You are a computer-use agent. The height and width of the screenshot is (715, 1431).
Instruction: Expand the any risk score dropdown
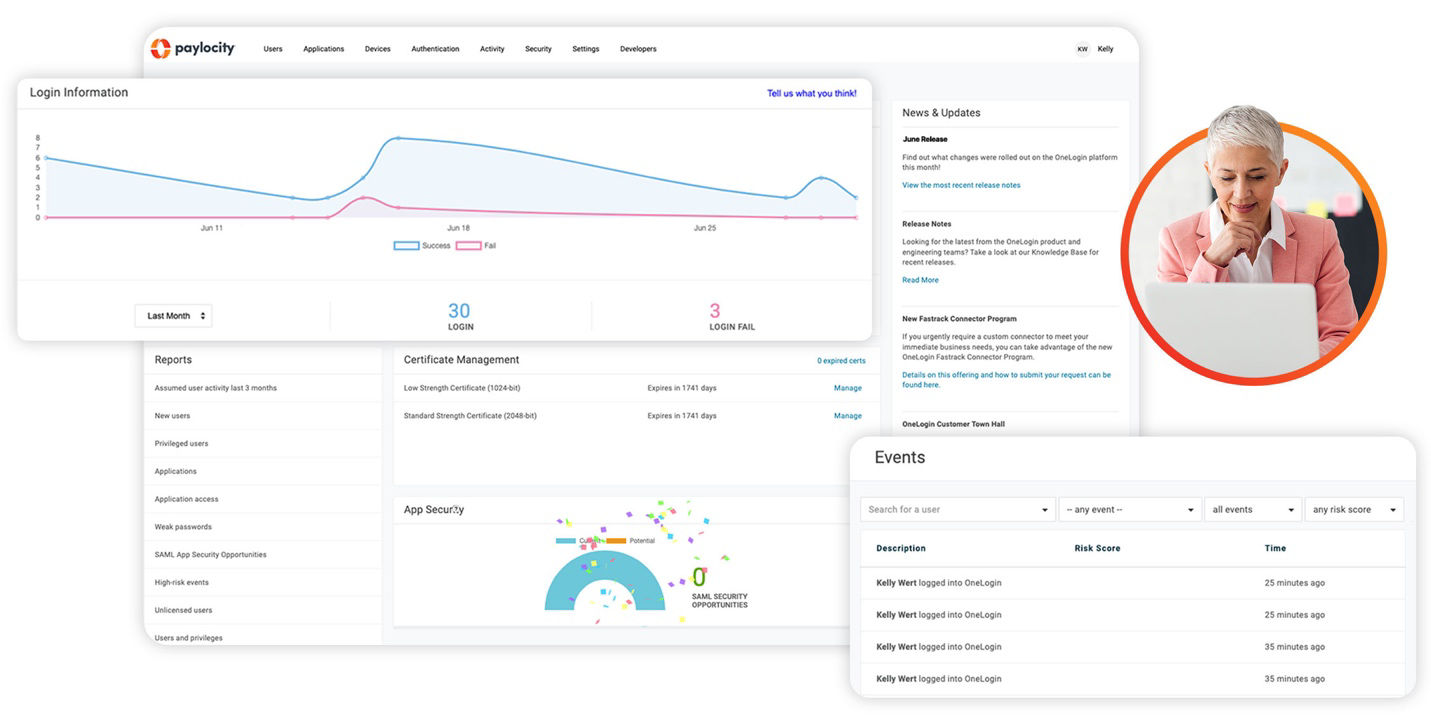(1353, 510)
